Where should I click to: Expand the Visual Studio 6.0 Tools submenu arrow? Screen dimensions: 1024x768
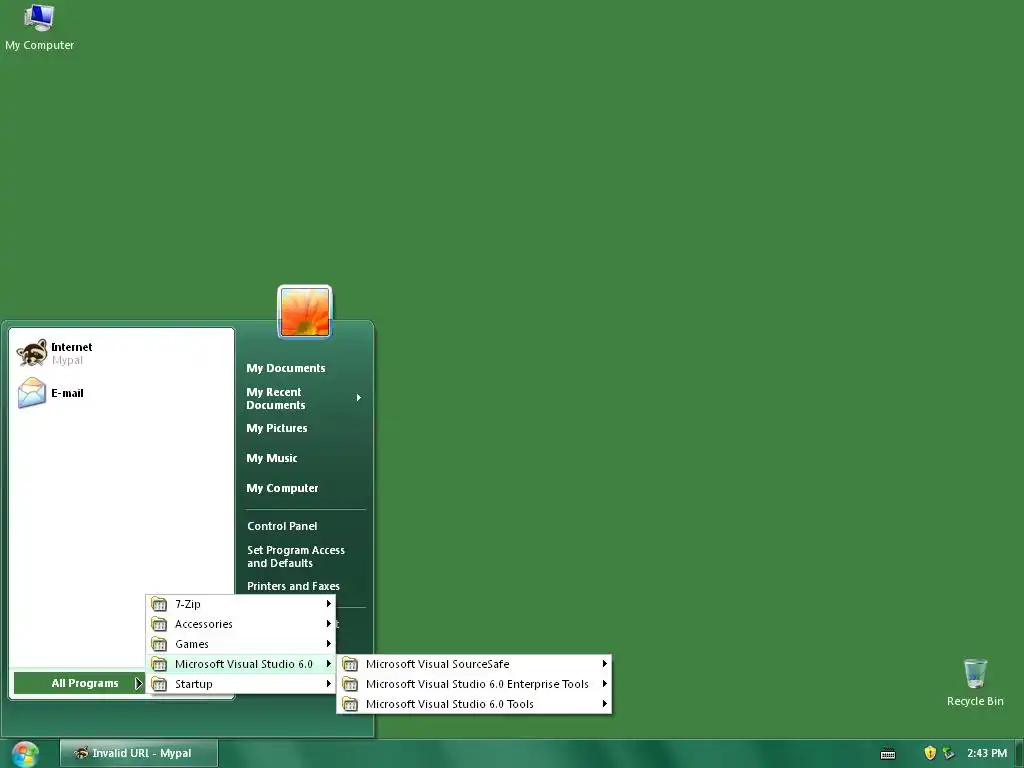(x=605, y=704)
